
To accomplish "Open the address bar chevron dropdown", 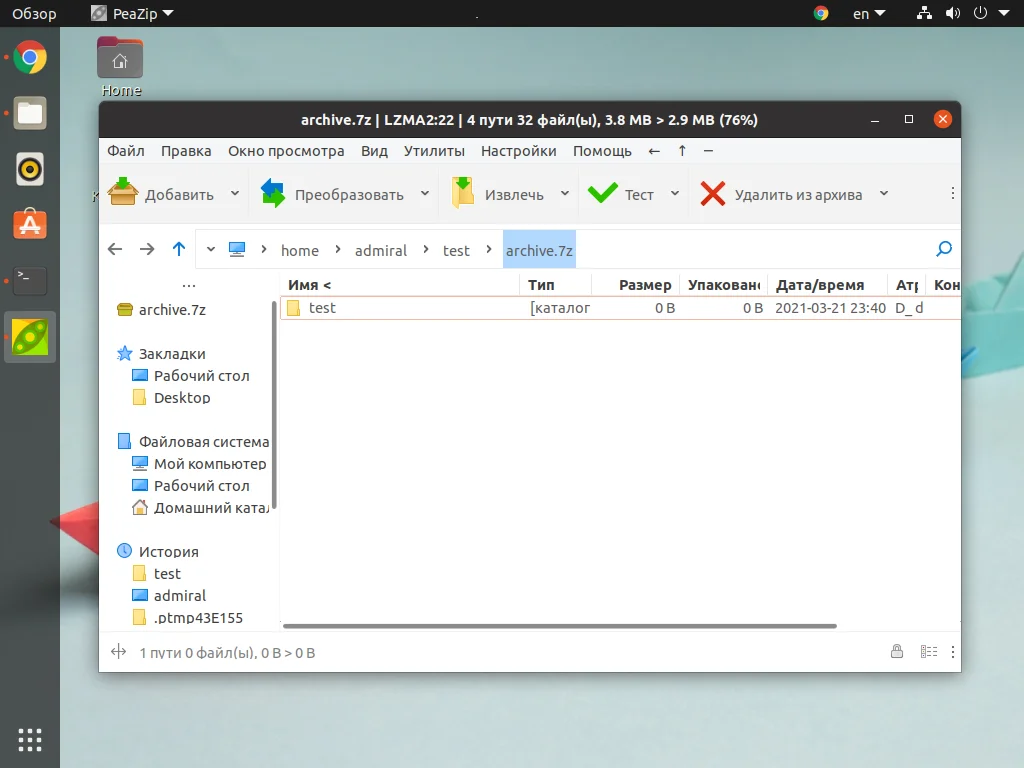I will [x=210, y=249].
